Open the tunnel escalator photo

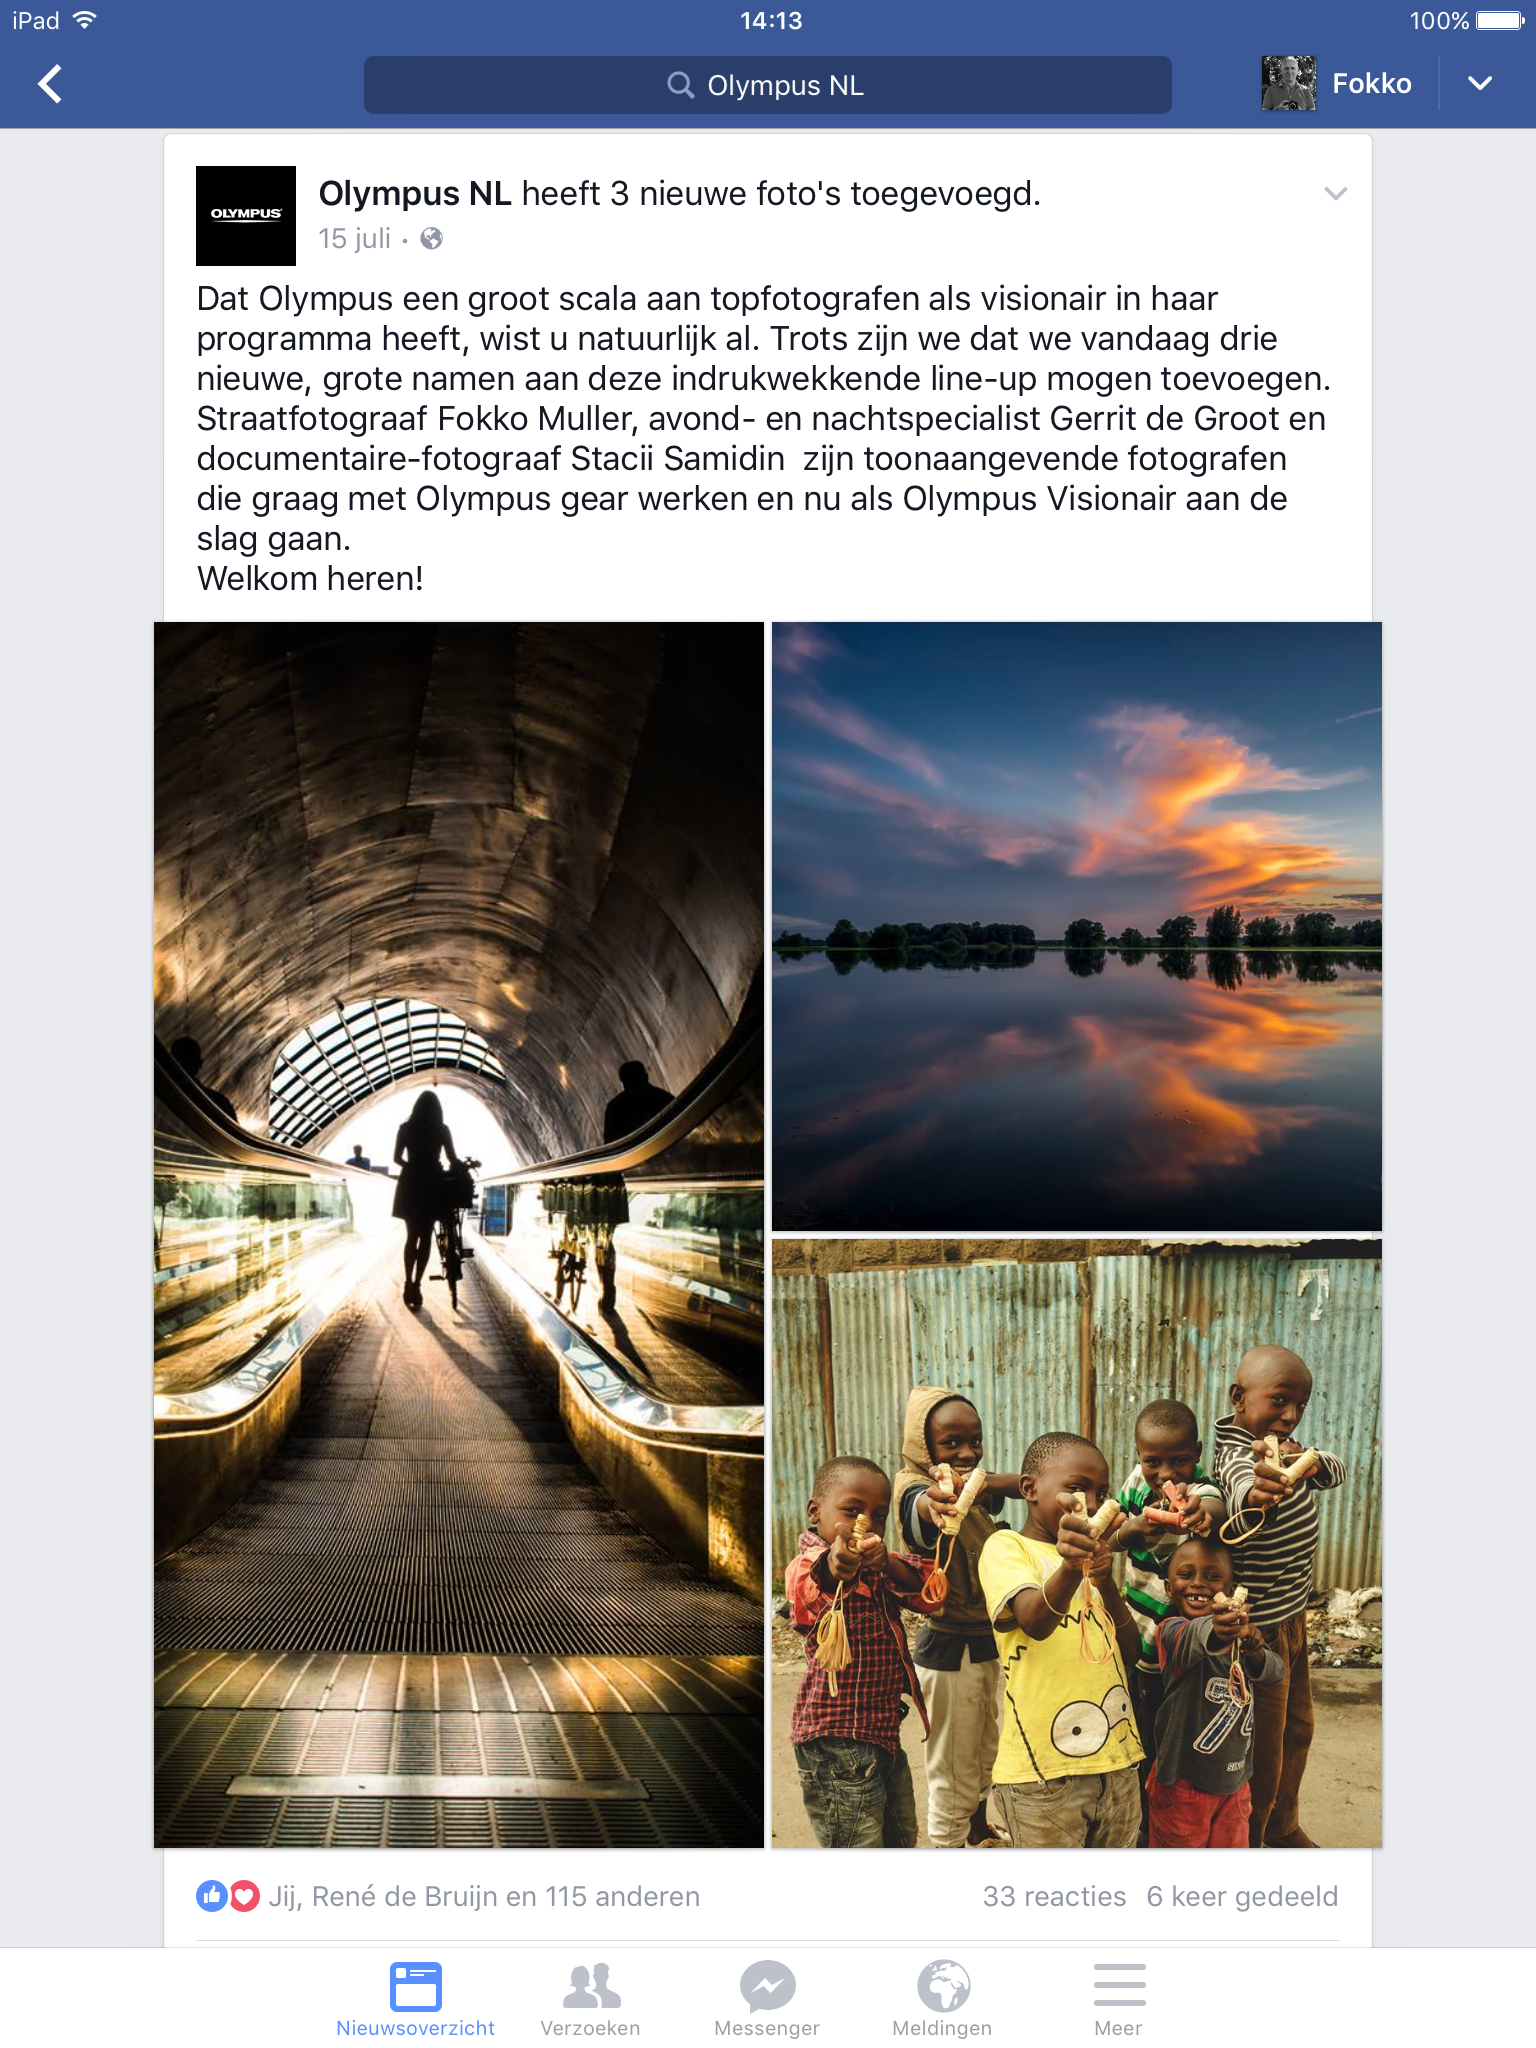coord(459,1235)
